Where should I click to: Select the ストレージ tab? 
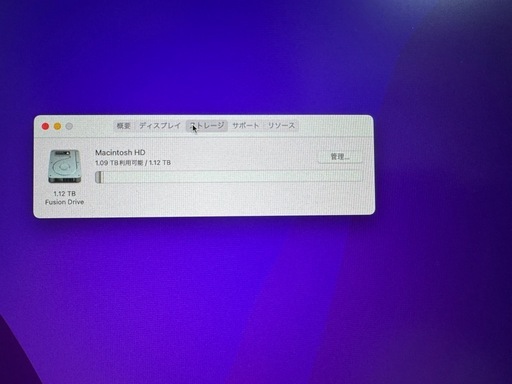207,126
